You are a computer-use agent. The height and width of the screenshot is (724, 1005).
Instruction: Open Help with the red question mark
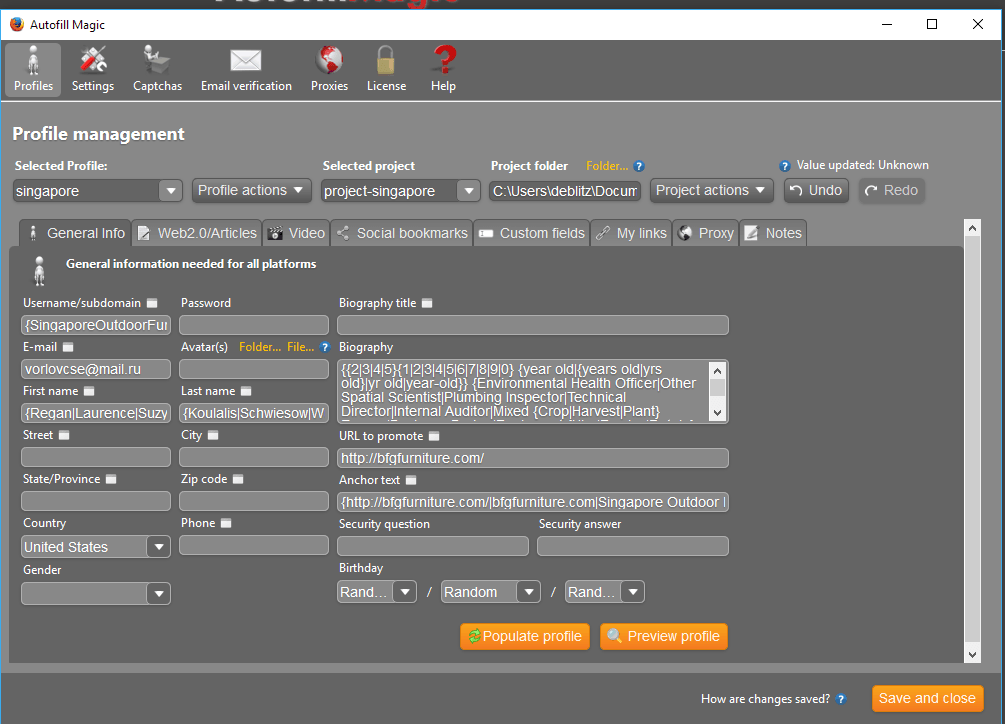coord(443,70)
